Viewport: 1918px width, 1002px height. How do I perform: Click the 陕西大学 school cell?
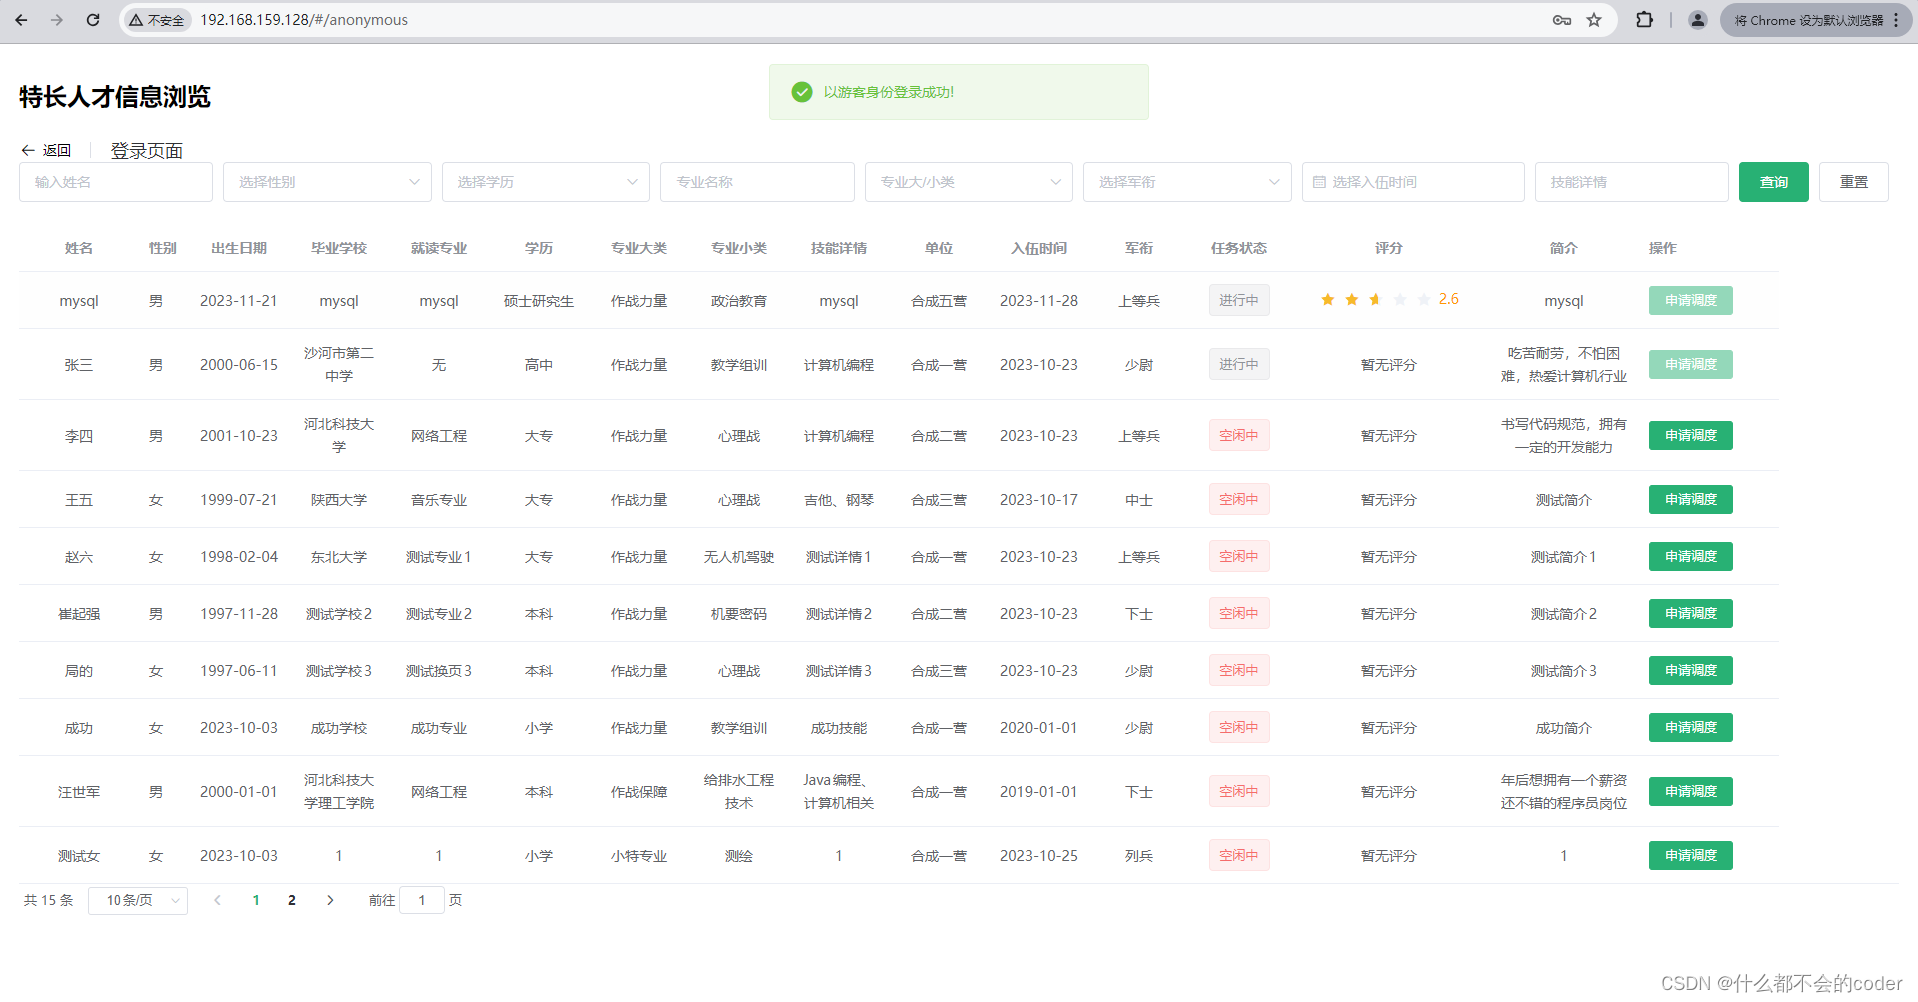[x=339, y=500]
